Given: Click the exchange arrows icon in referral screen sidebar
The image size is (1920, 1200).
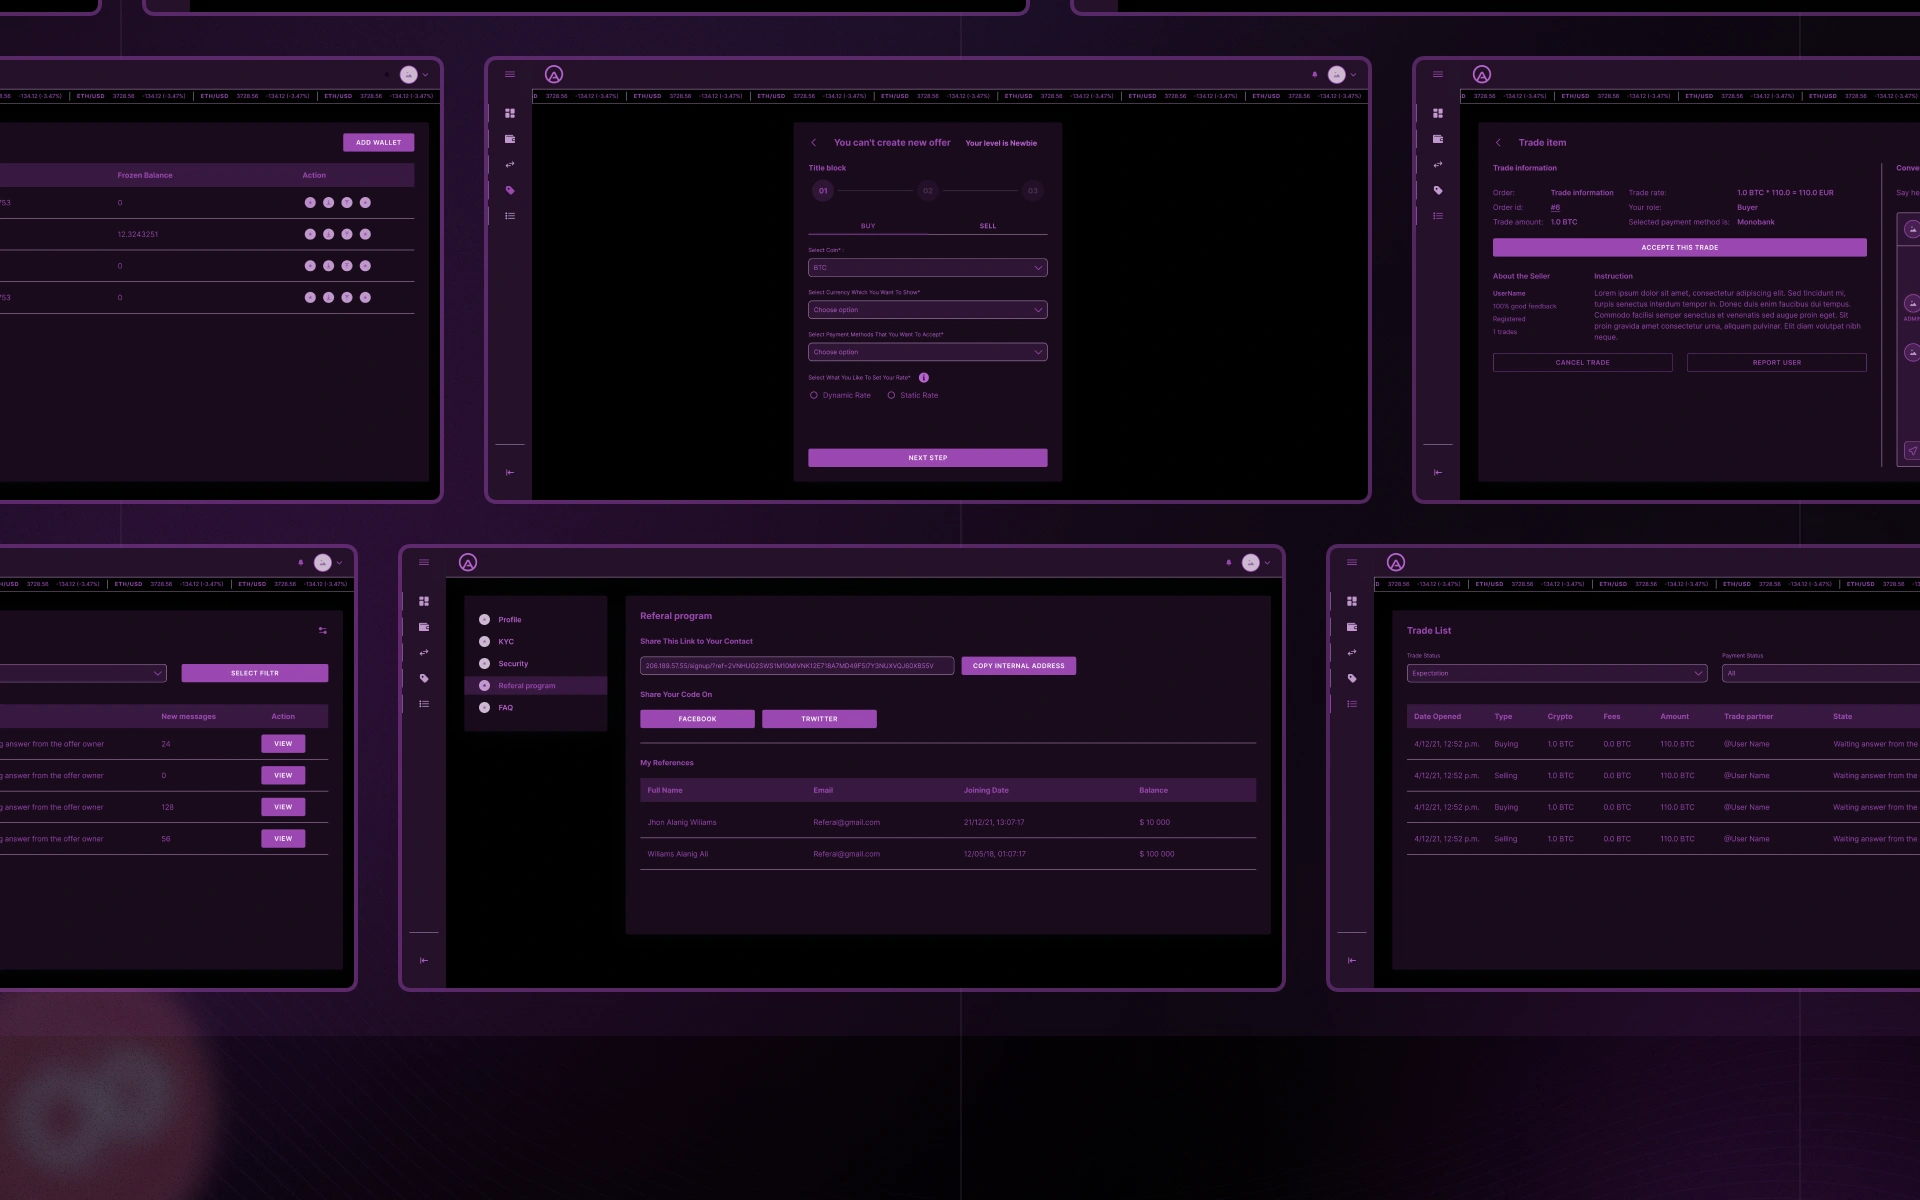Looking at the screenshot, I should coord(424,653).
